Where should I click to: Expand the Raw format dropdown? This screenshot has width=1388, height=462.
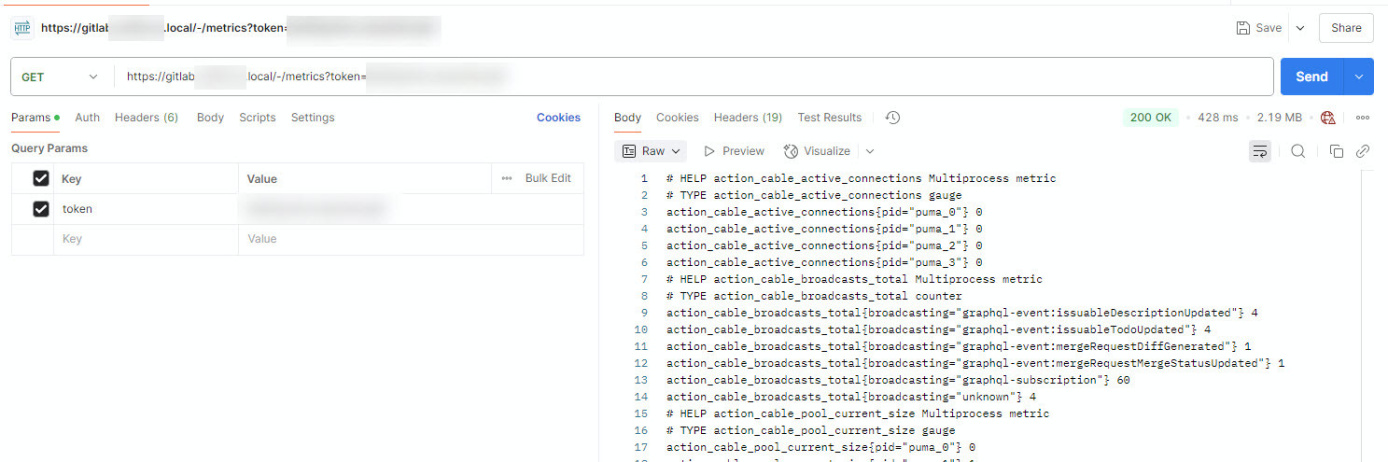pyautogui.click(x=652, y=151)
